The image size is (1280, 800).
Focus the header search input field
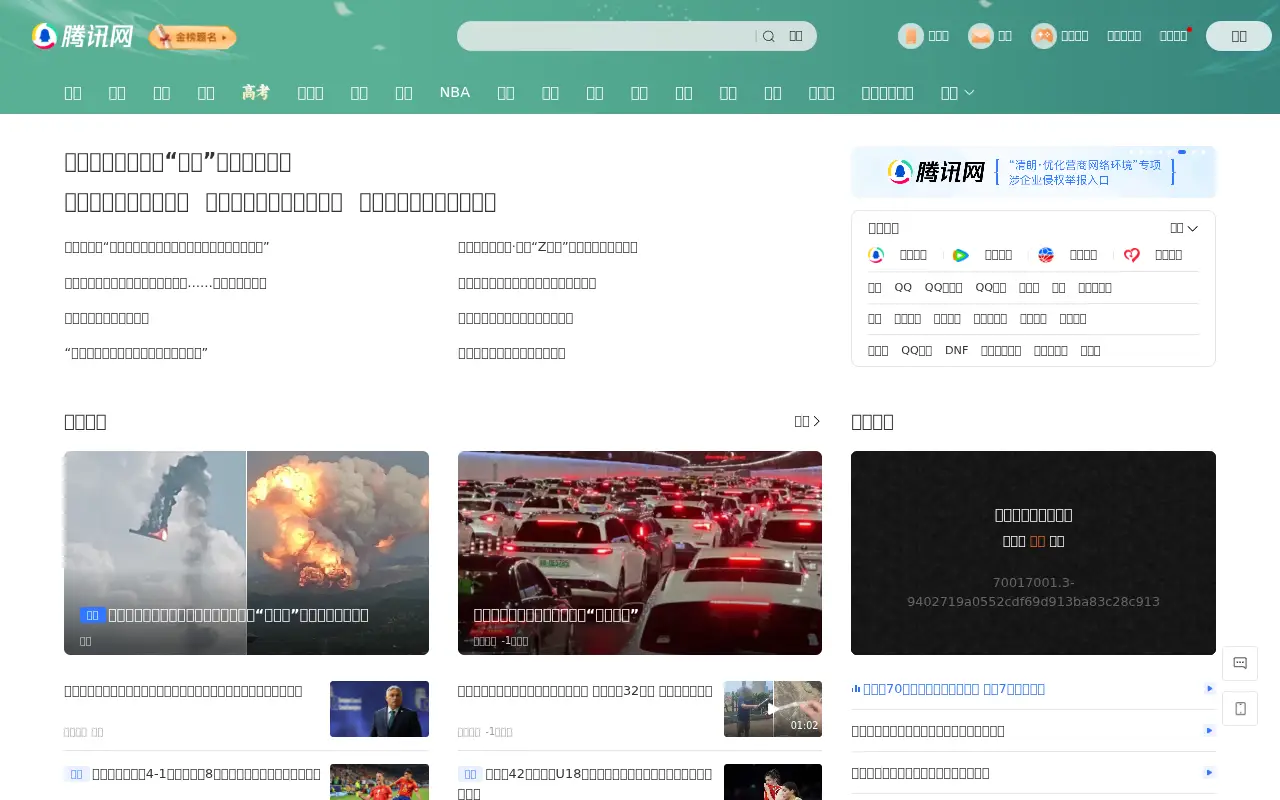[x=606, y=36]
